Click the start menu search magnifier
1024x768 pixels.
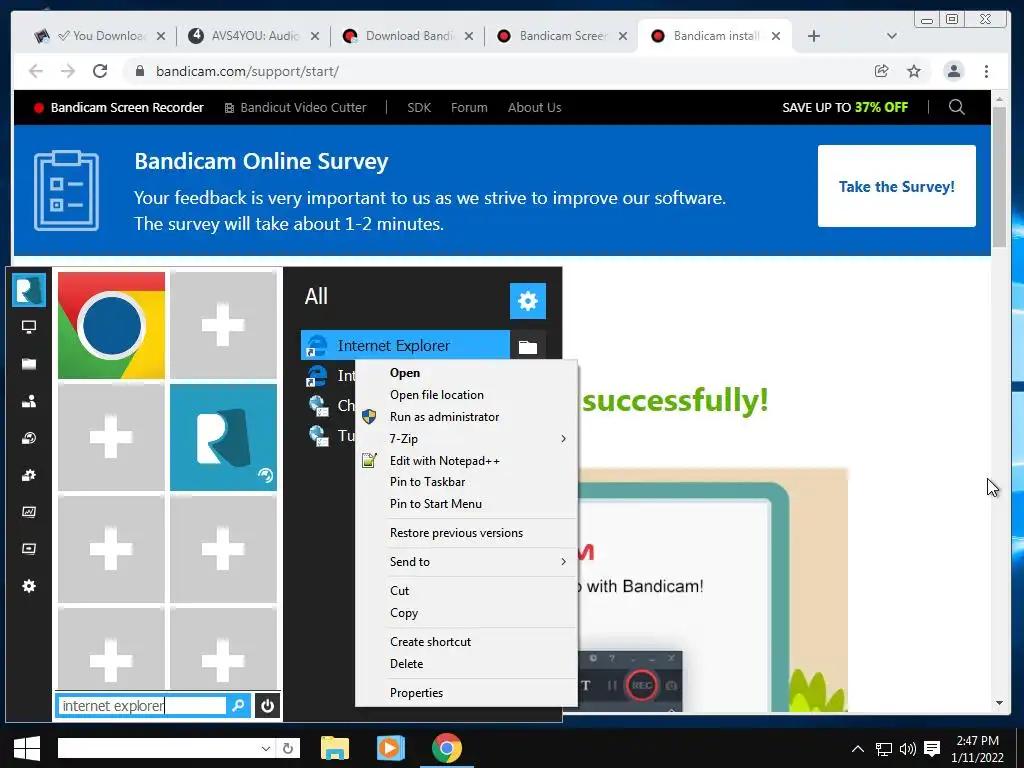[238, 705]
